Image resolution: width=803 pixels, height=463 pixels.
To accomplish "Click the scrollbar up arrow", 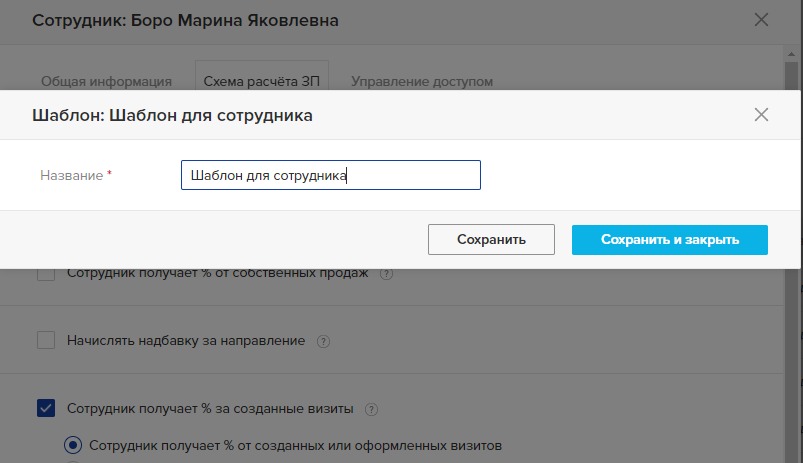I will [x=791, y=54].
